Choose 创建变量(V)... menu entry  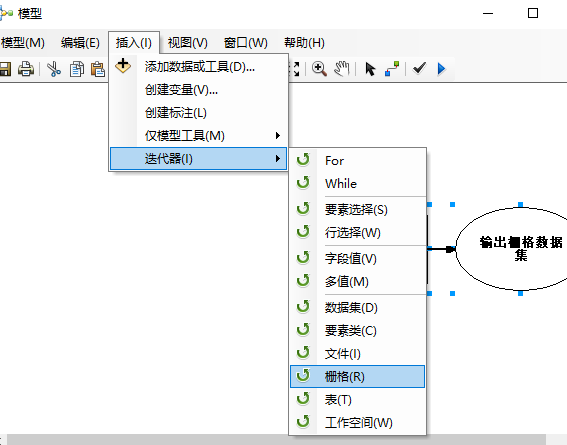coord(198,90)
